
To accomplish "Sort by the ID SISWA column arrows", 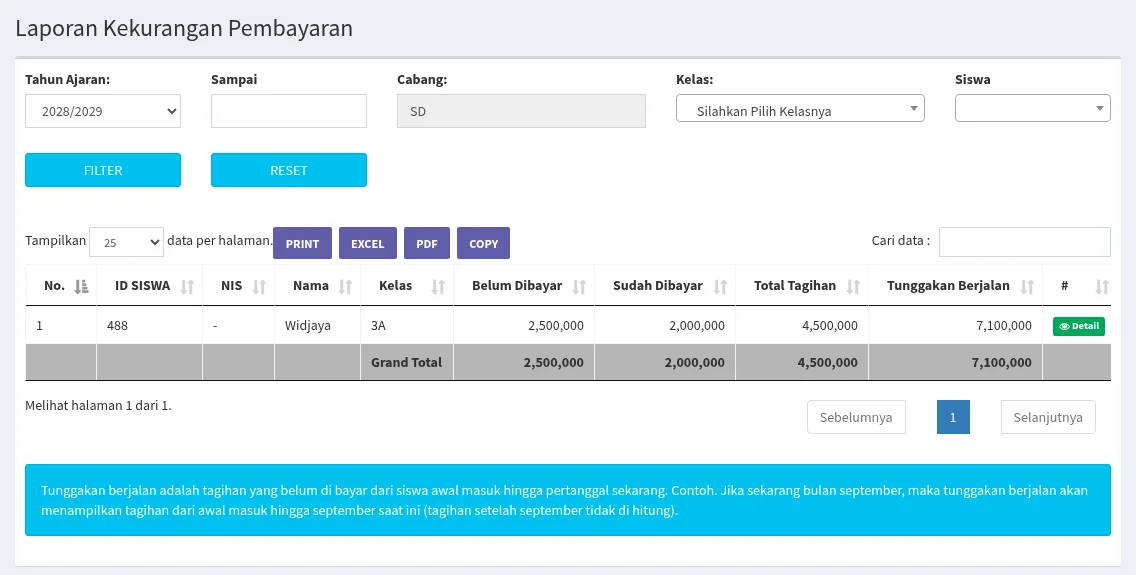I will coord(187,286).
